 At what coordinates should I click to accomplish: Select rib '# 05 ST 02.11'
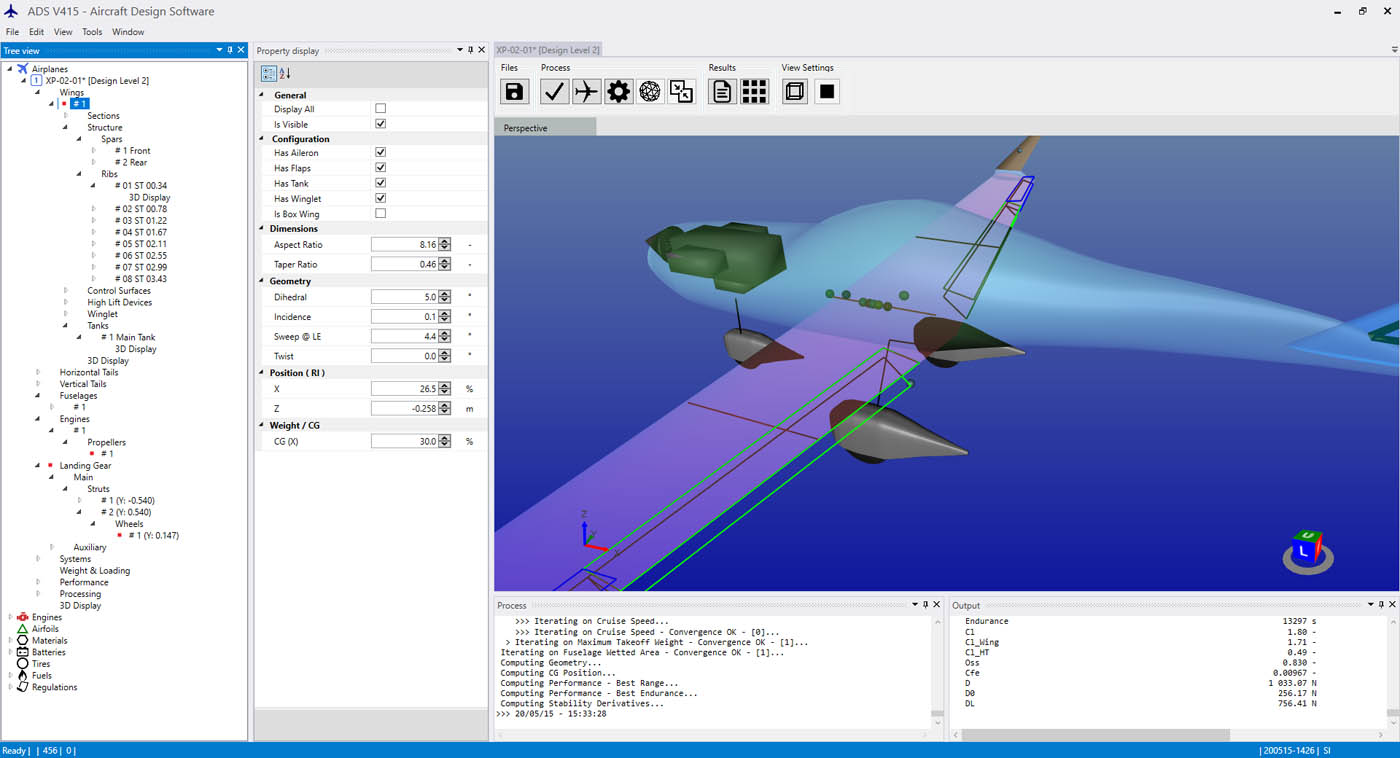[x=141, y=244]
